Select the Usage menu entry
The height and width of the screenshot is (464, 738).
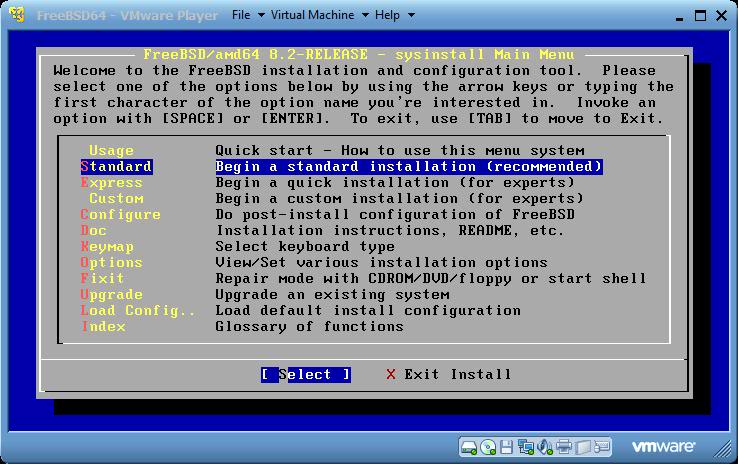pyautogui.click(x=112, y=151)
